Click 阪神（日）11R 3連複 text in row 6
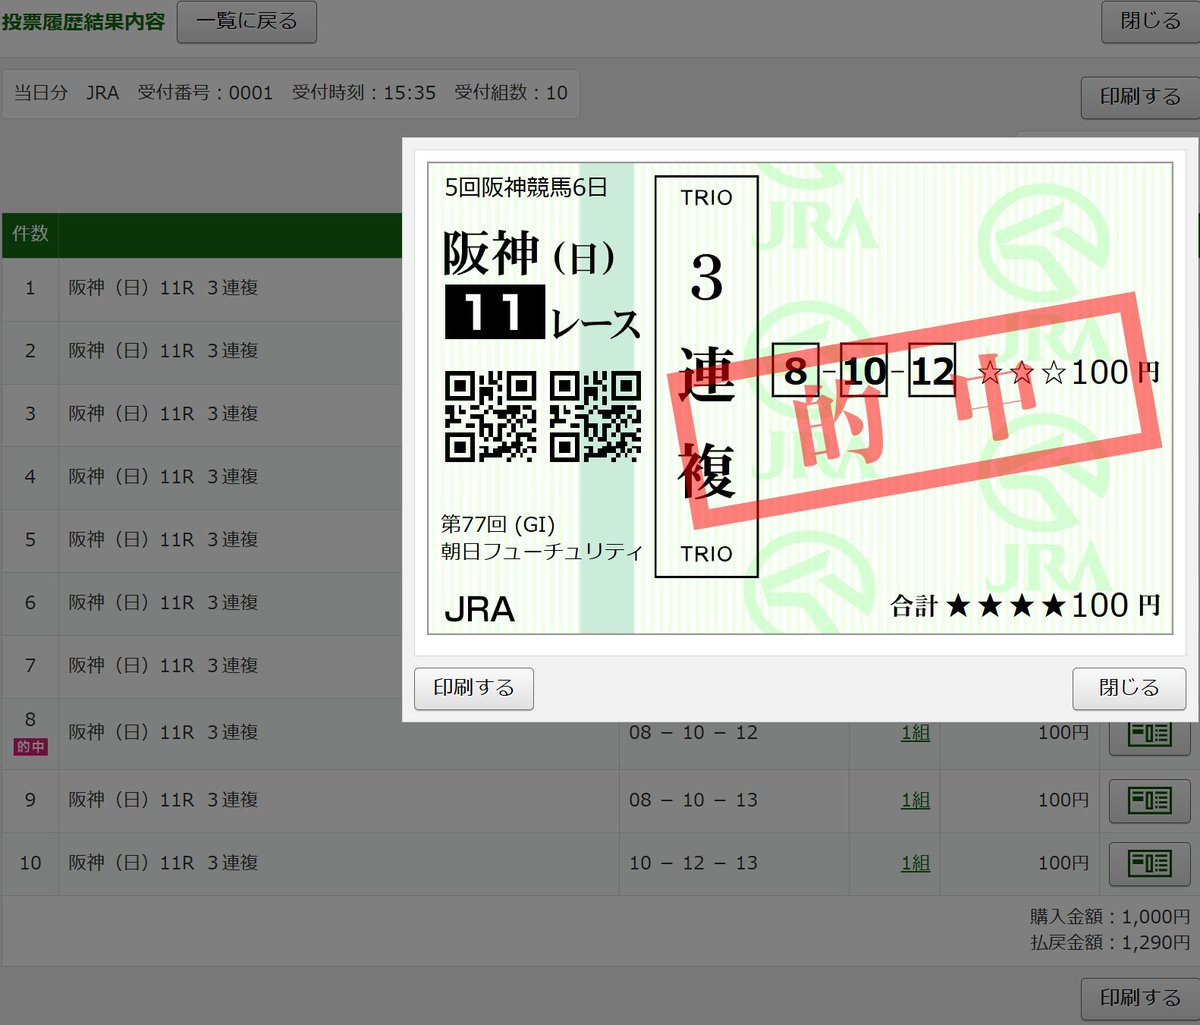 pos(164,603)
